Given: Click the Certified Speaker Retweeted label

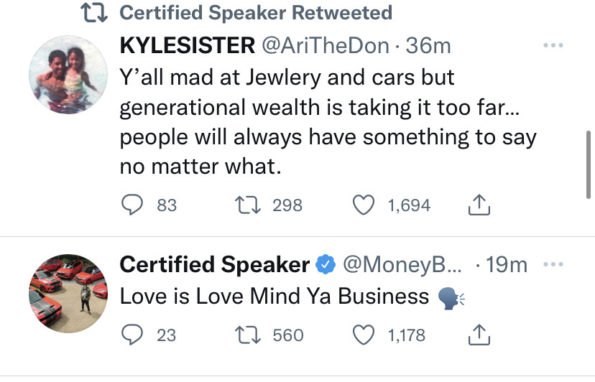Looking at the screenshot, I should tap(256, 13).
